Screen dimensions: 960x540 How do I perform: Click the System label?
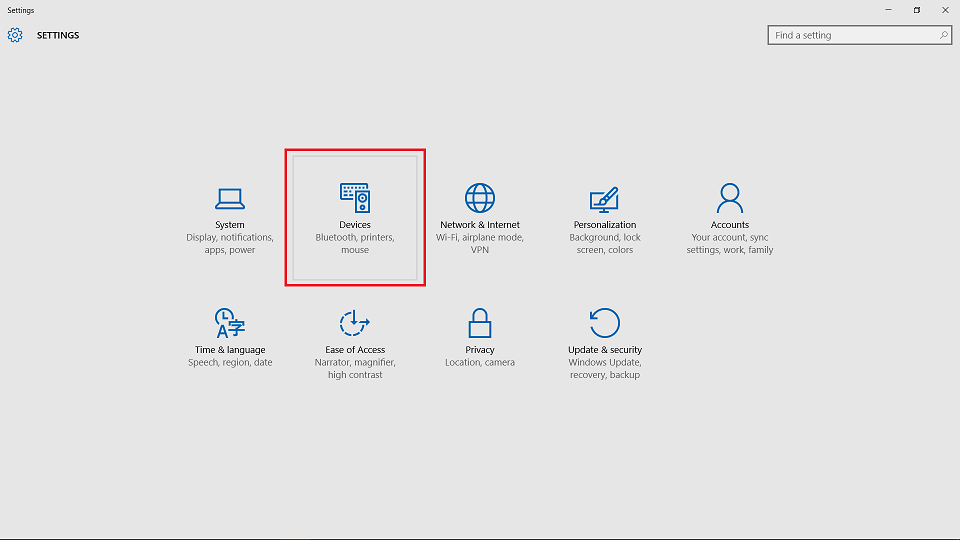[230, 225]
